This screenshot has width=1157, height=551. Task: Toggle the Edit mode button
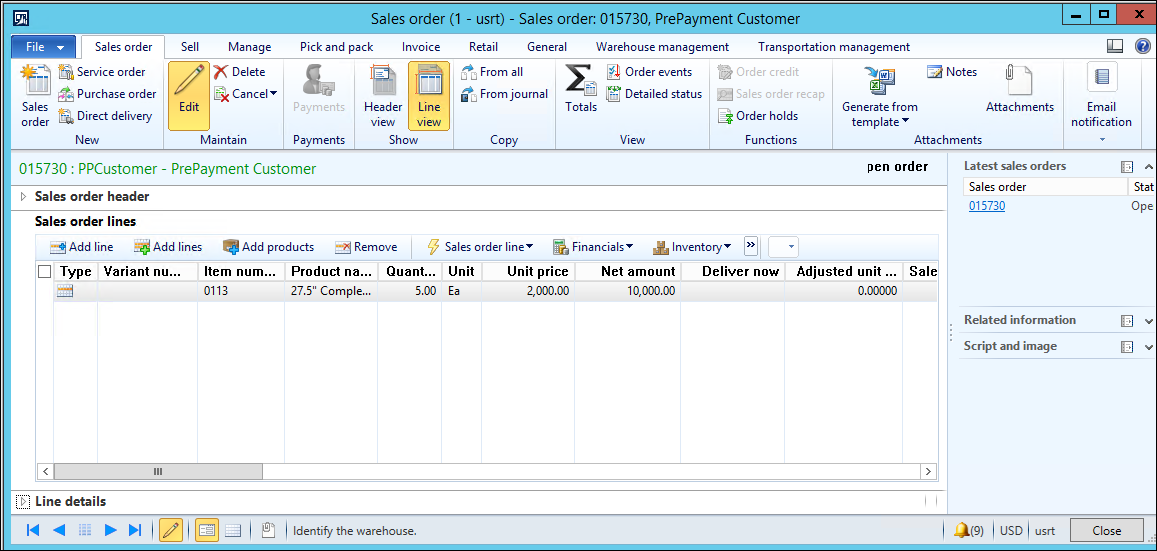point(189,95)
